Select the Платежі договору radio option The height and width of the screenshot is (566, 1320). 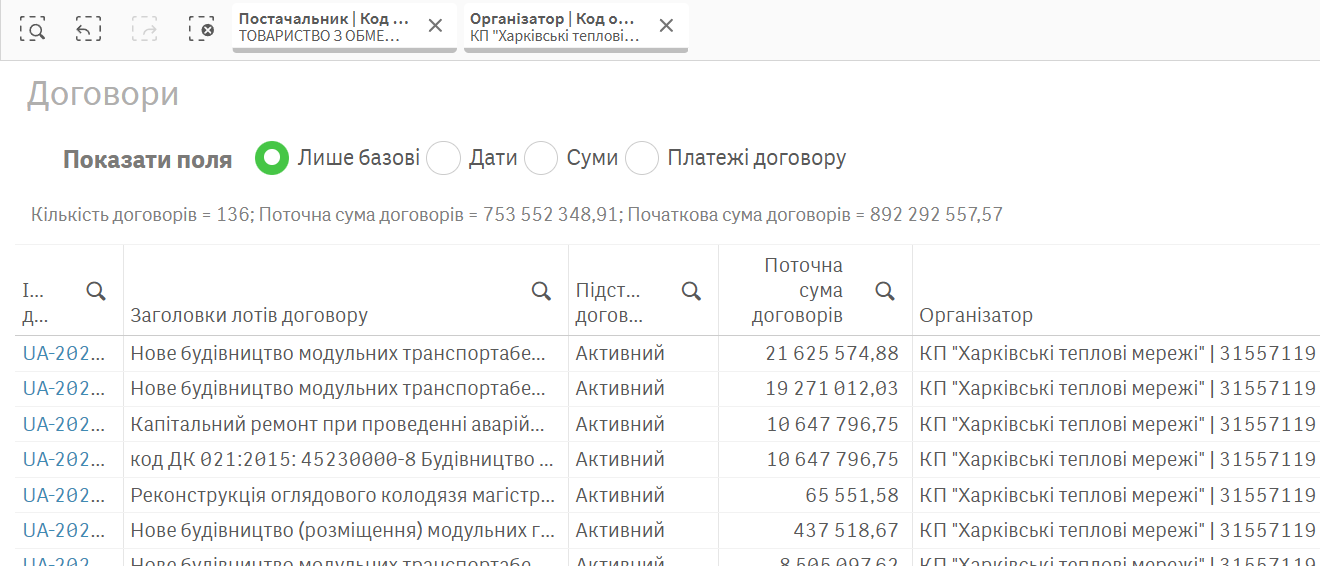pos(642,158)
